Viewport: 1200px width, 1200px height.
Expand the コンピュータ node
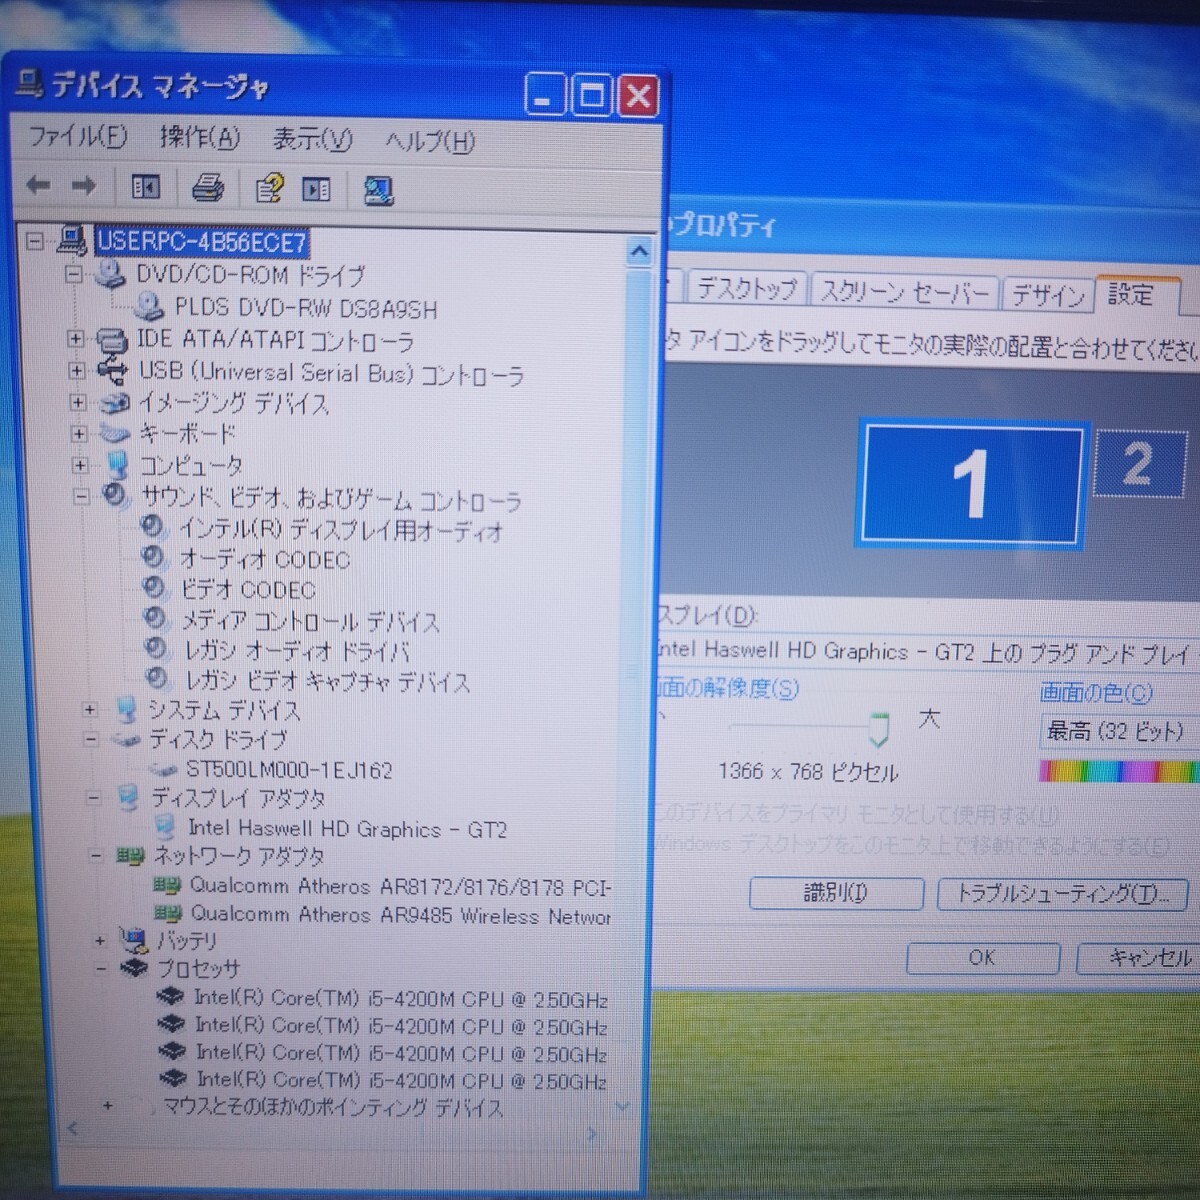pyautogui.click(x=80, y=465)
